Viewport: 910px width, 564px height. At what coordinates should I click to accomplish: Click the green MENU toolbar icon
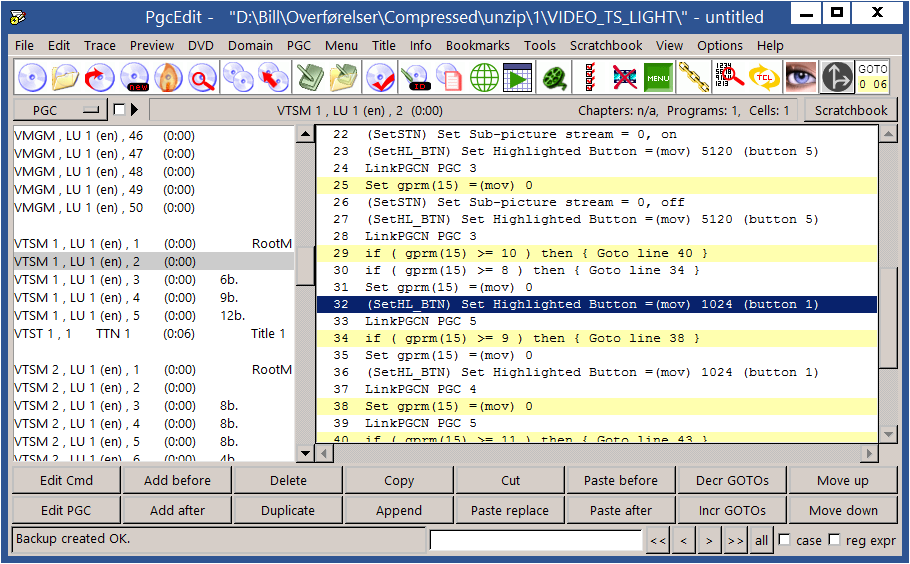pyautogui.click(x=657, y=77)
